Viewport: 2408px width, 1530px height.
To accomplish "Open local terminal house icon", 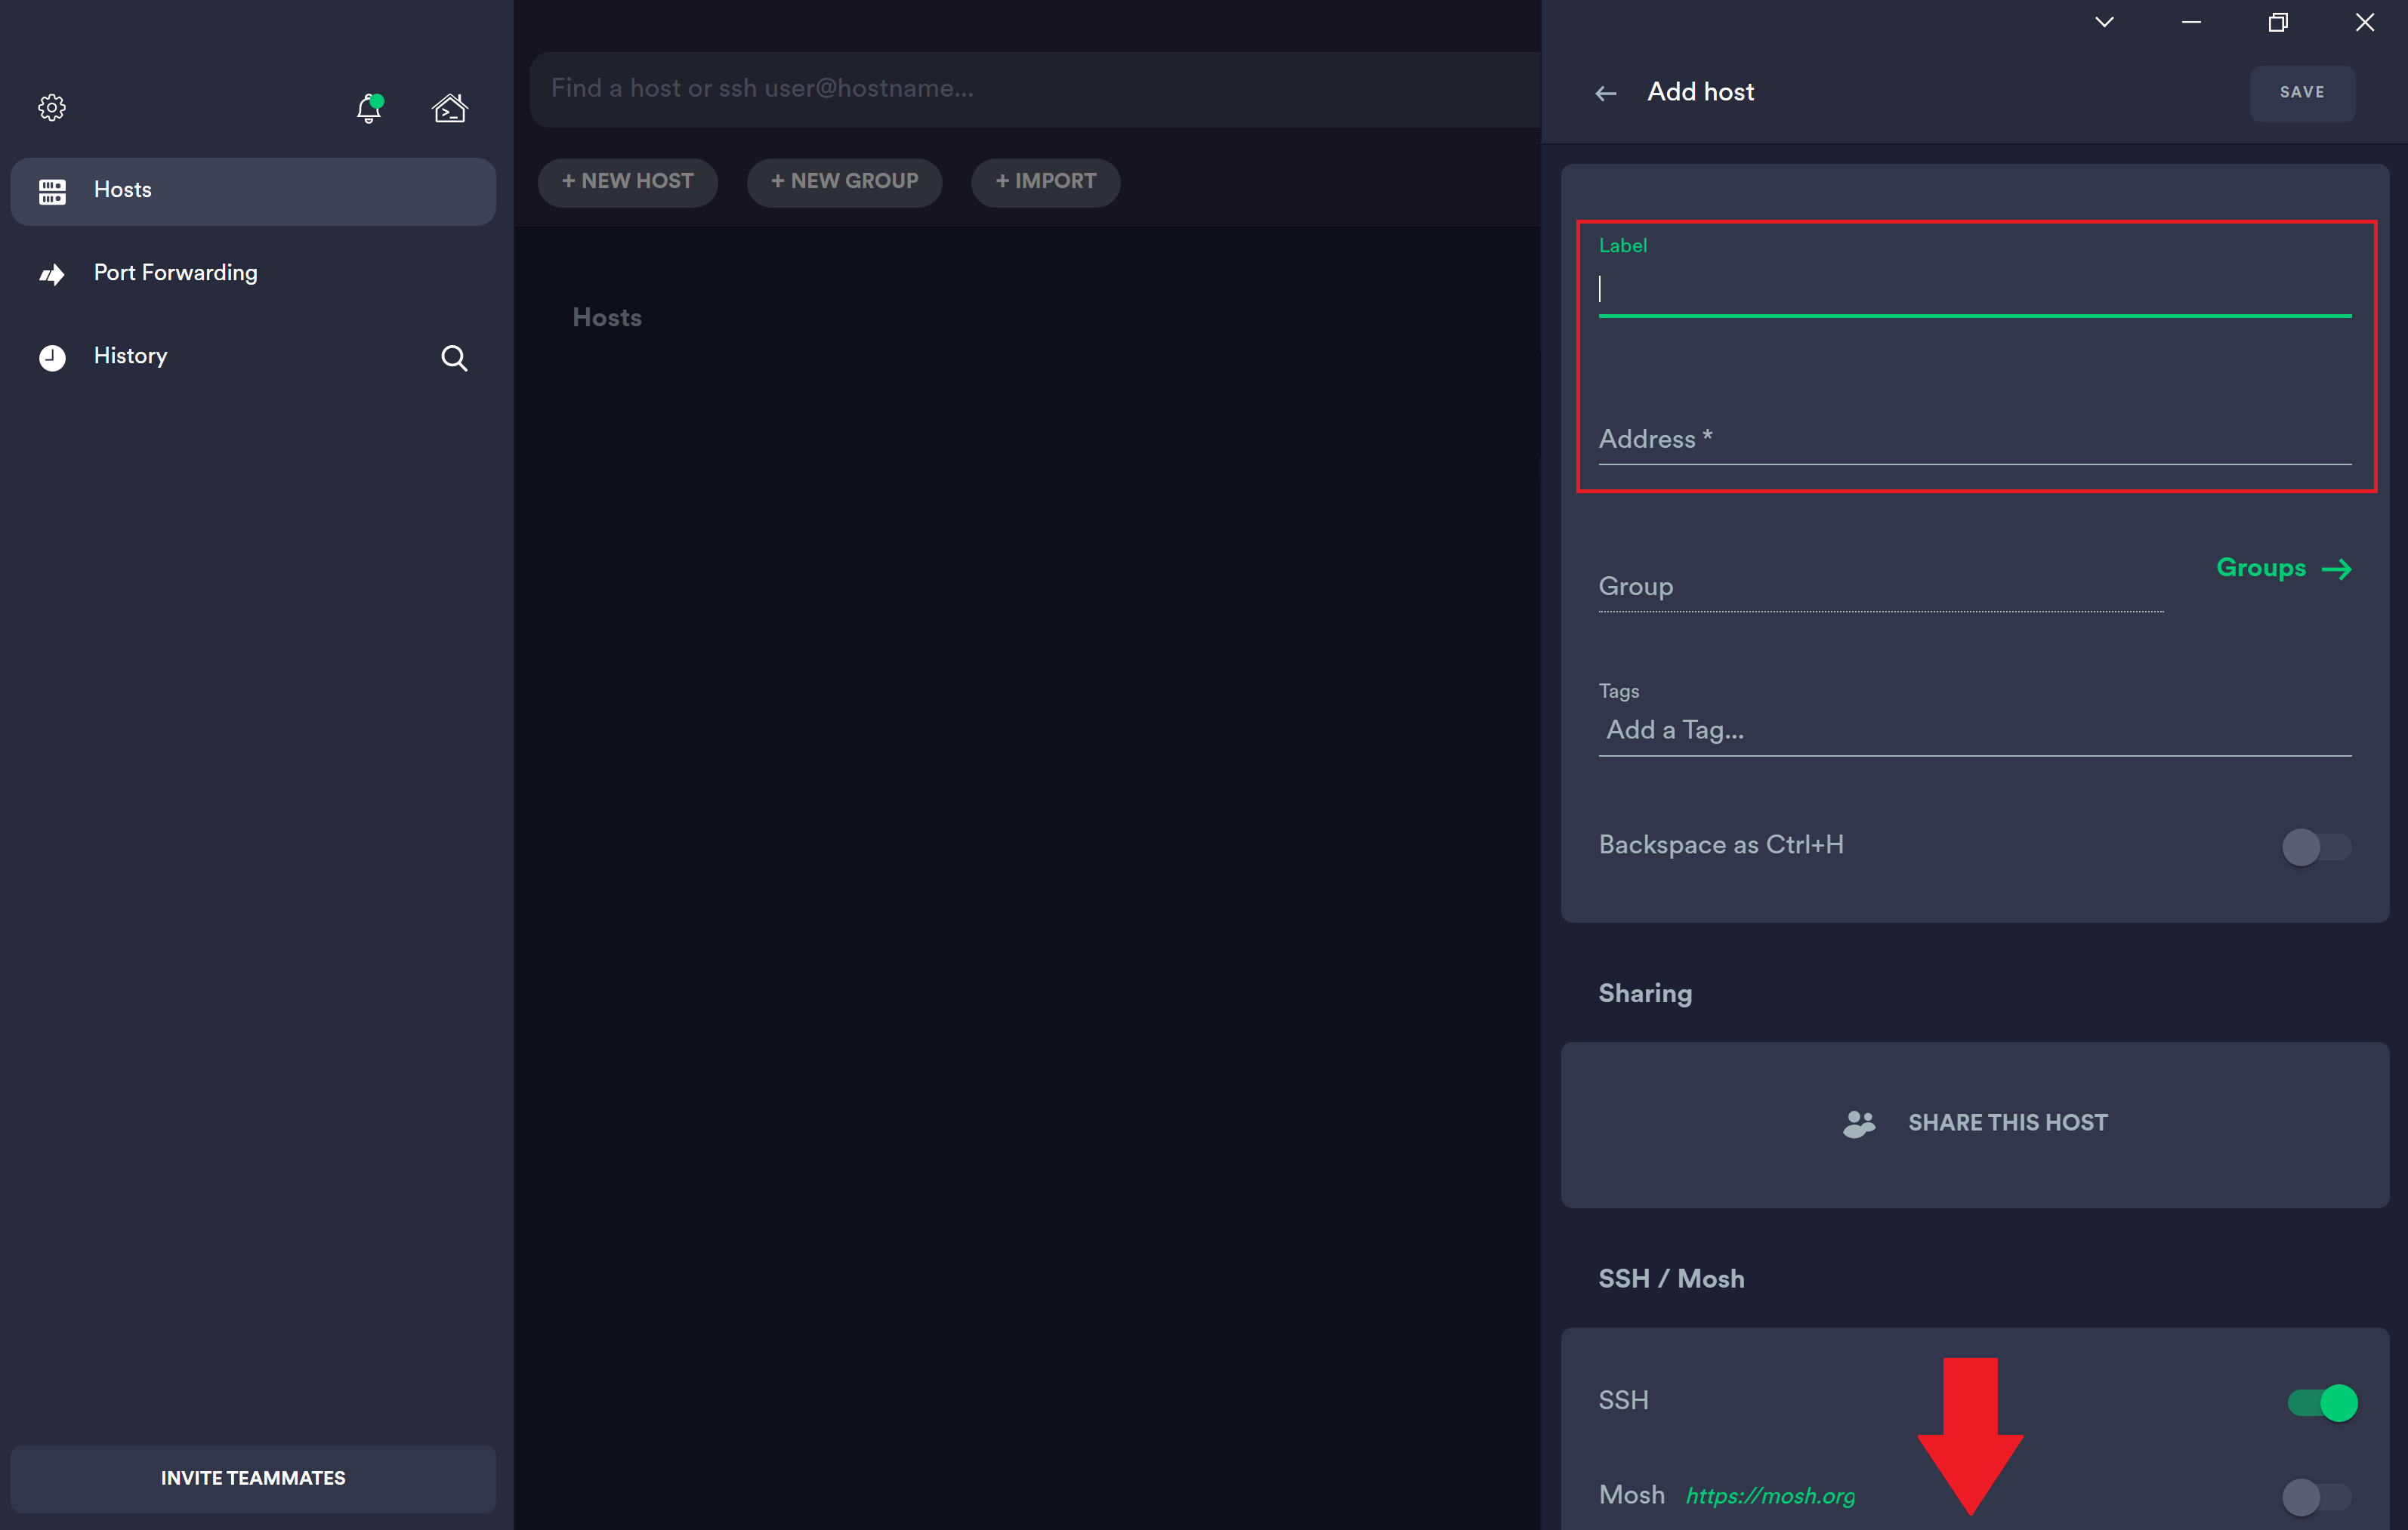I will [x=449, y=107].
